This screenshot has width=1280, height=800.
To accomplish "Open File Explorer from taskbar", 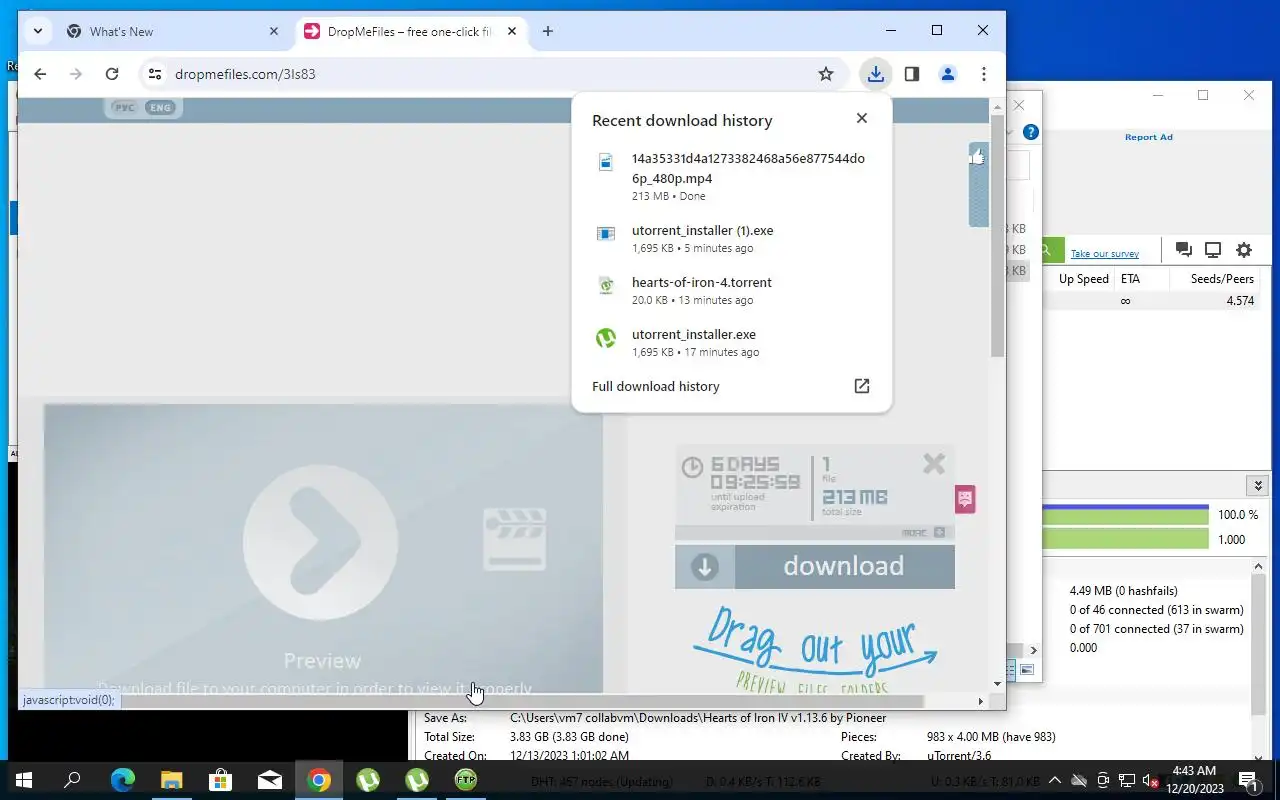I will click(x=171, y=780).
